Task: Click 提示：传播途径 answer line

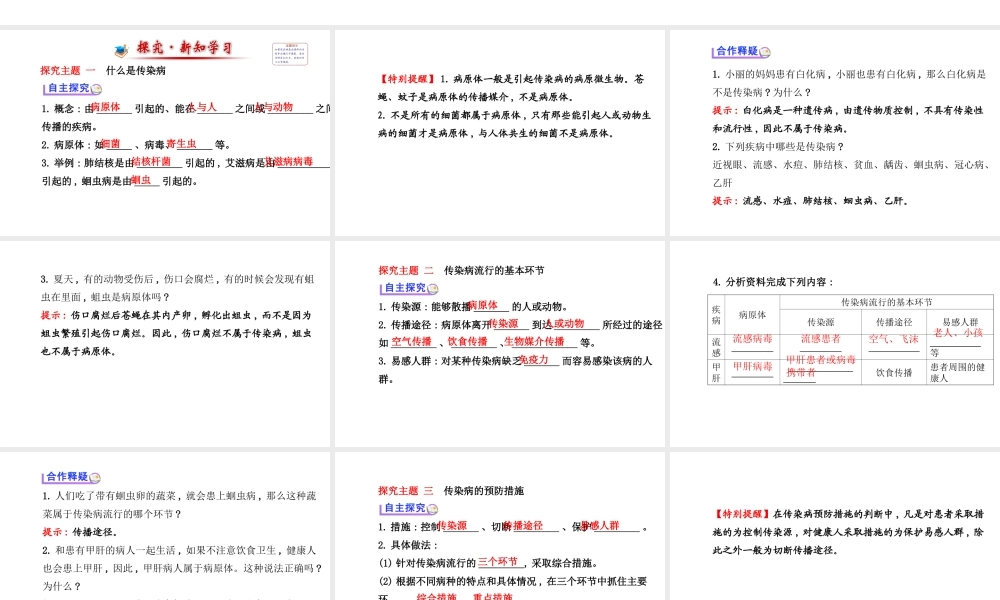Action: [80, 532]
